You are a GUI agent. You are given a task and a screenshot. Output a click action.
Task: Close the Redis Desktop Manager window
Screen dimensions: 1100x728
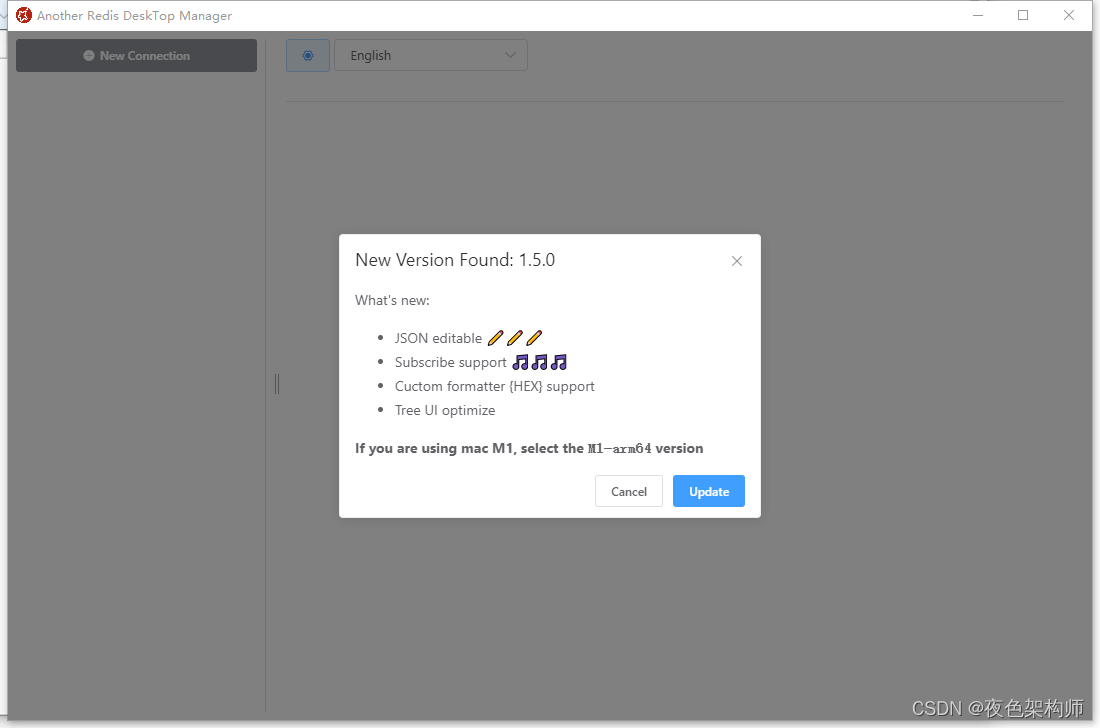(x=1068, y=15)
